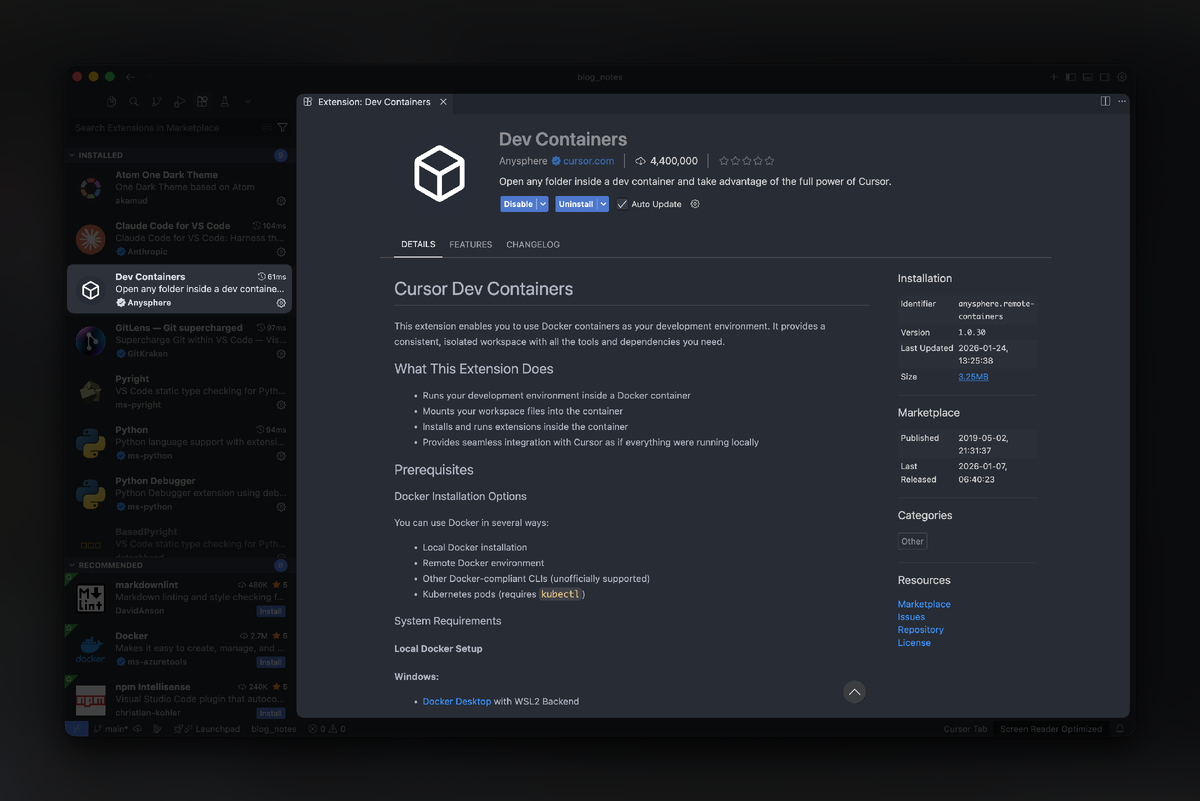Close the Extension: Dev Containers tab
Screen dimensions: 1200x801
click(444, 102)
